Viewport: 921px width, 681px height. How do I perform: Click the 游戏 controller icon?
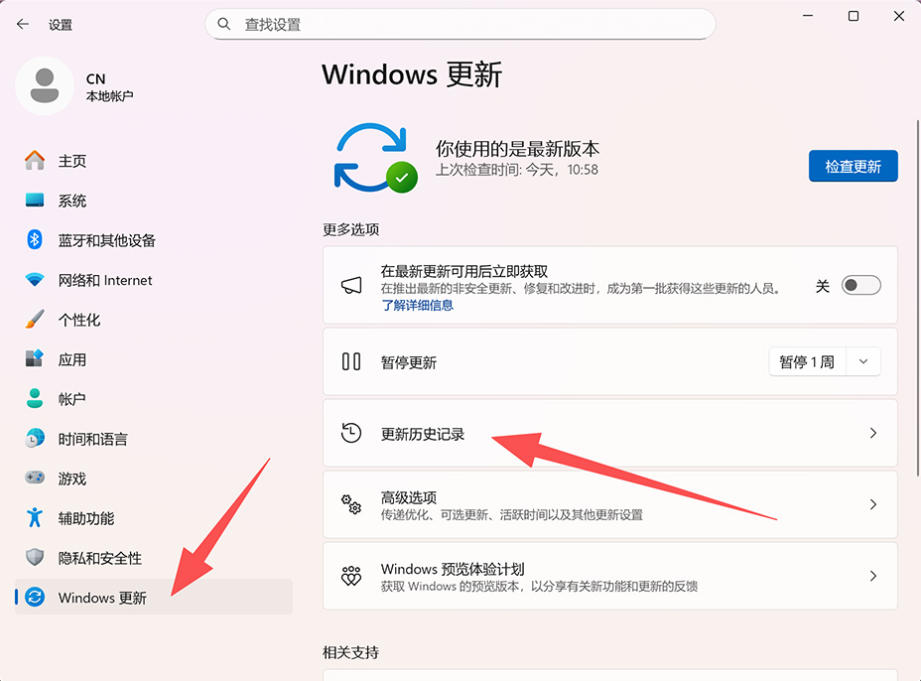[x=35, y=478]
